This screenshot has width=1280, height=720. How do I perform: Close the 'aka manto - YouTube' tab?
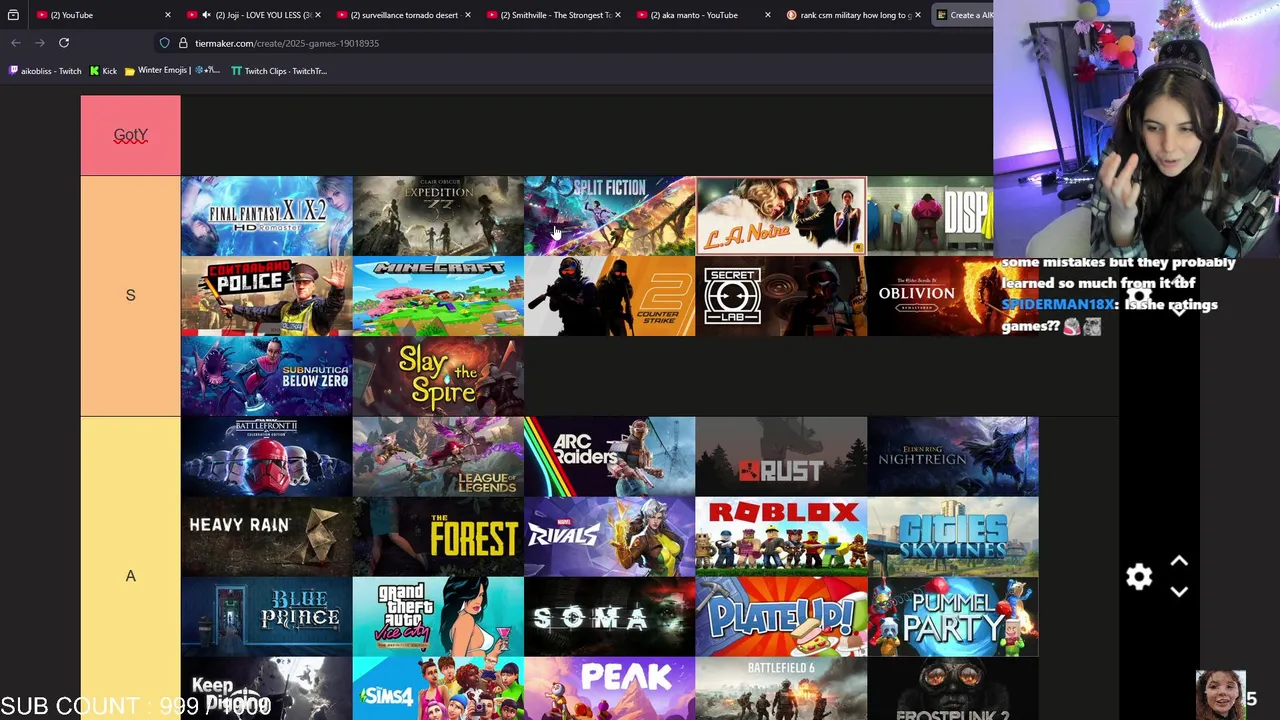click(x=767, y=15)
